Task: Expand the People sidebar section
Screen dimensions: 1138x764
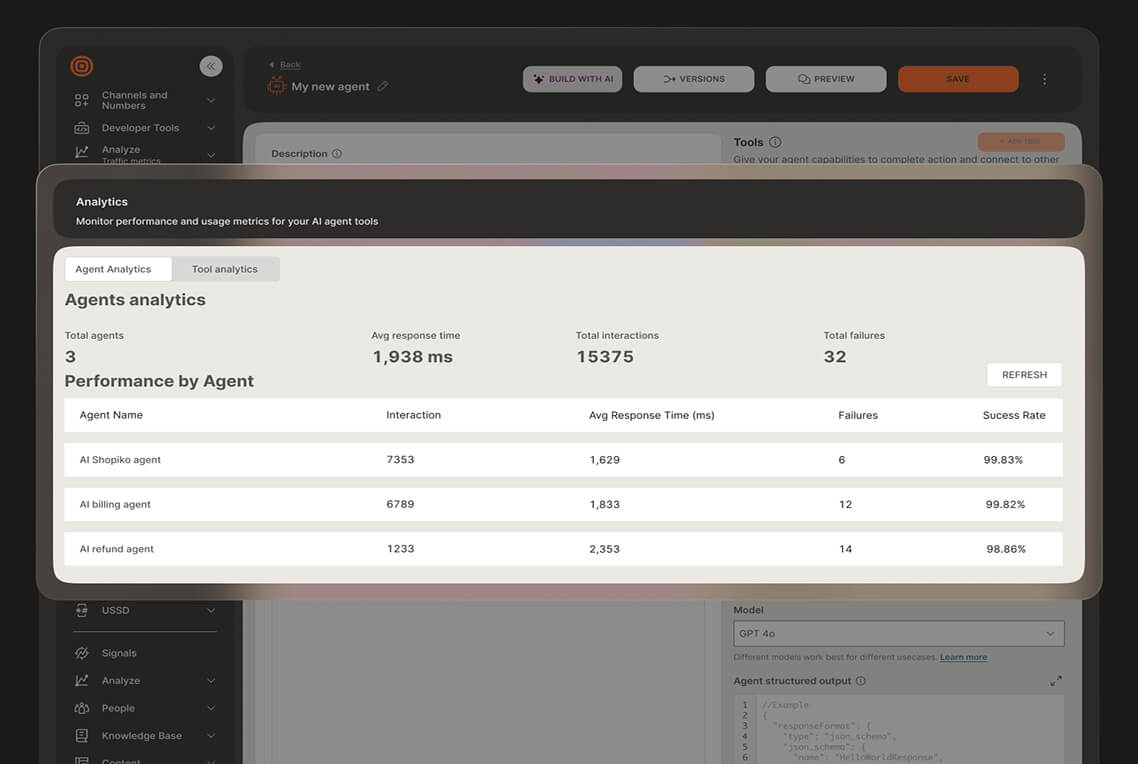Action: [x=211, y=708]
